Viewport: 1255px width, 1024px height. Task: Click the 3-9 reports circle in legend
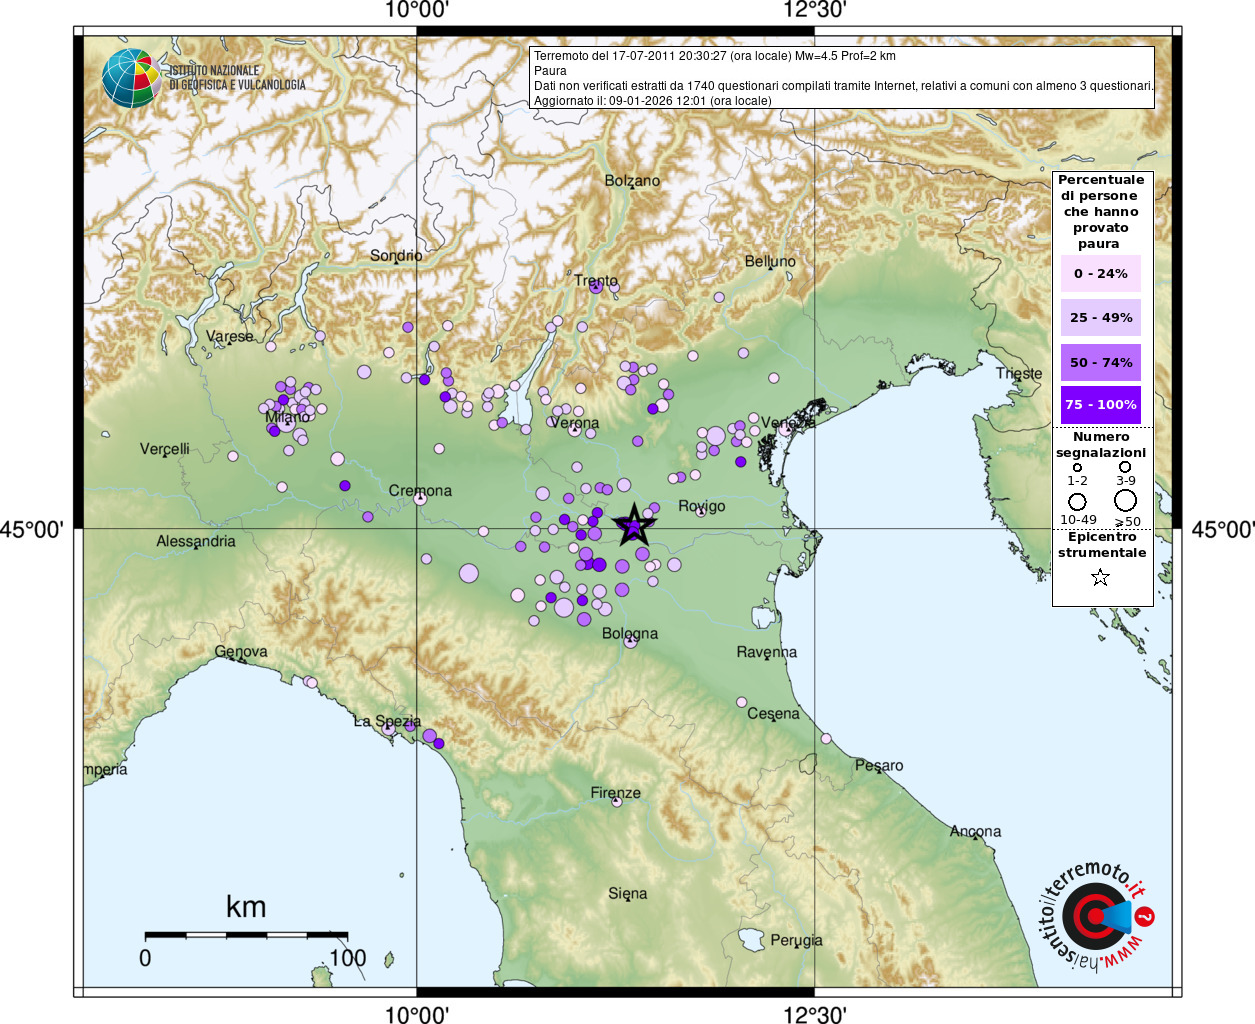(x=1125, y=467)
